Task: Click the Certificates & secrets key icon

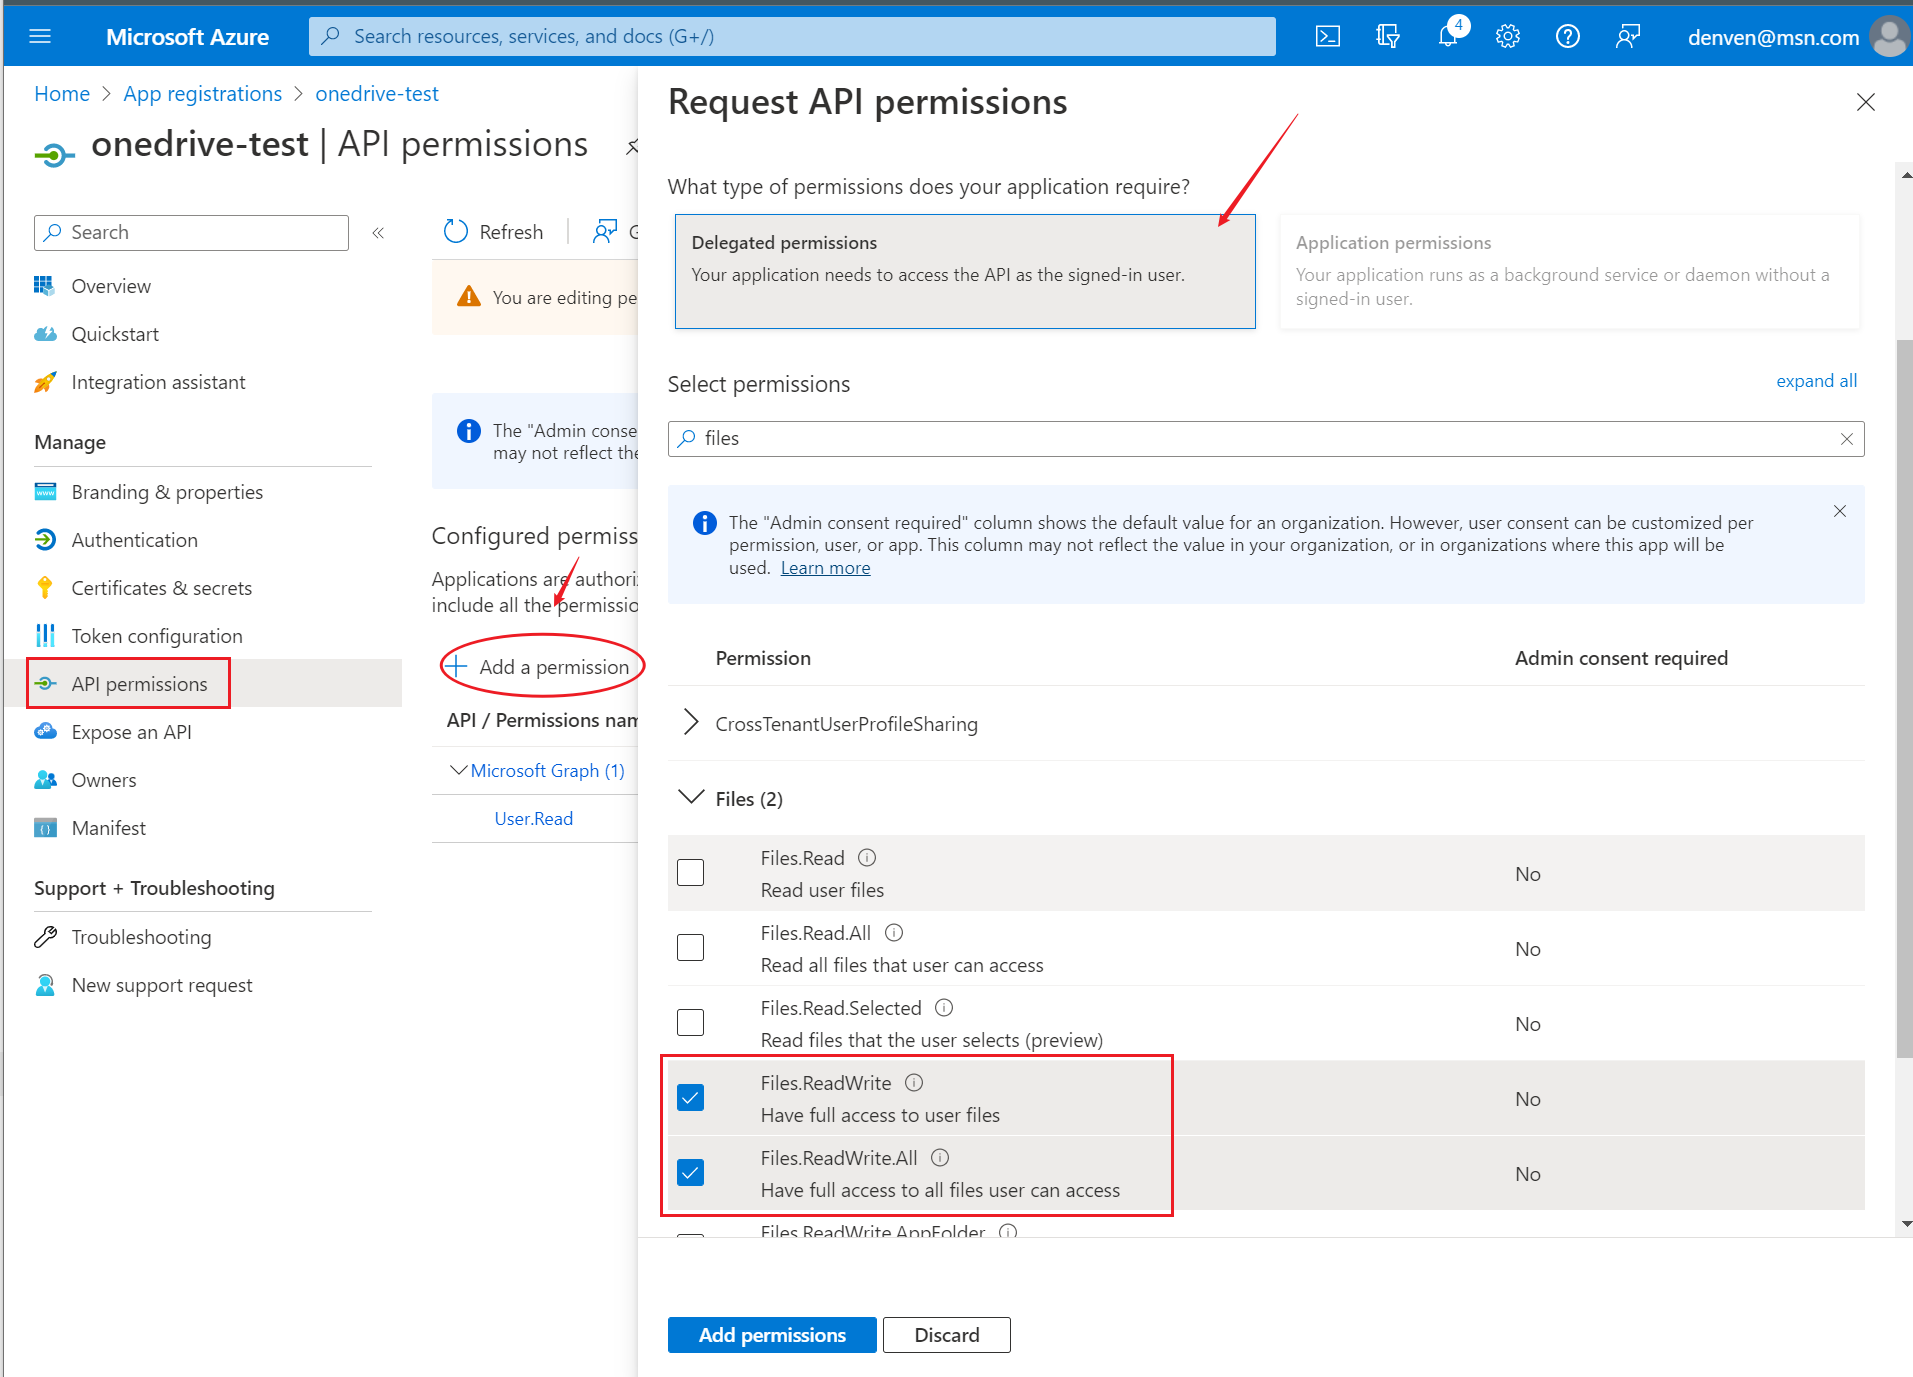Action: (x=44, y=588)
